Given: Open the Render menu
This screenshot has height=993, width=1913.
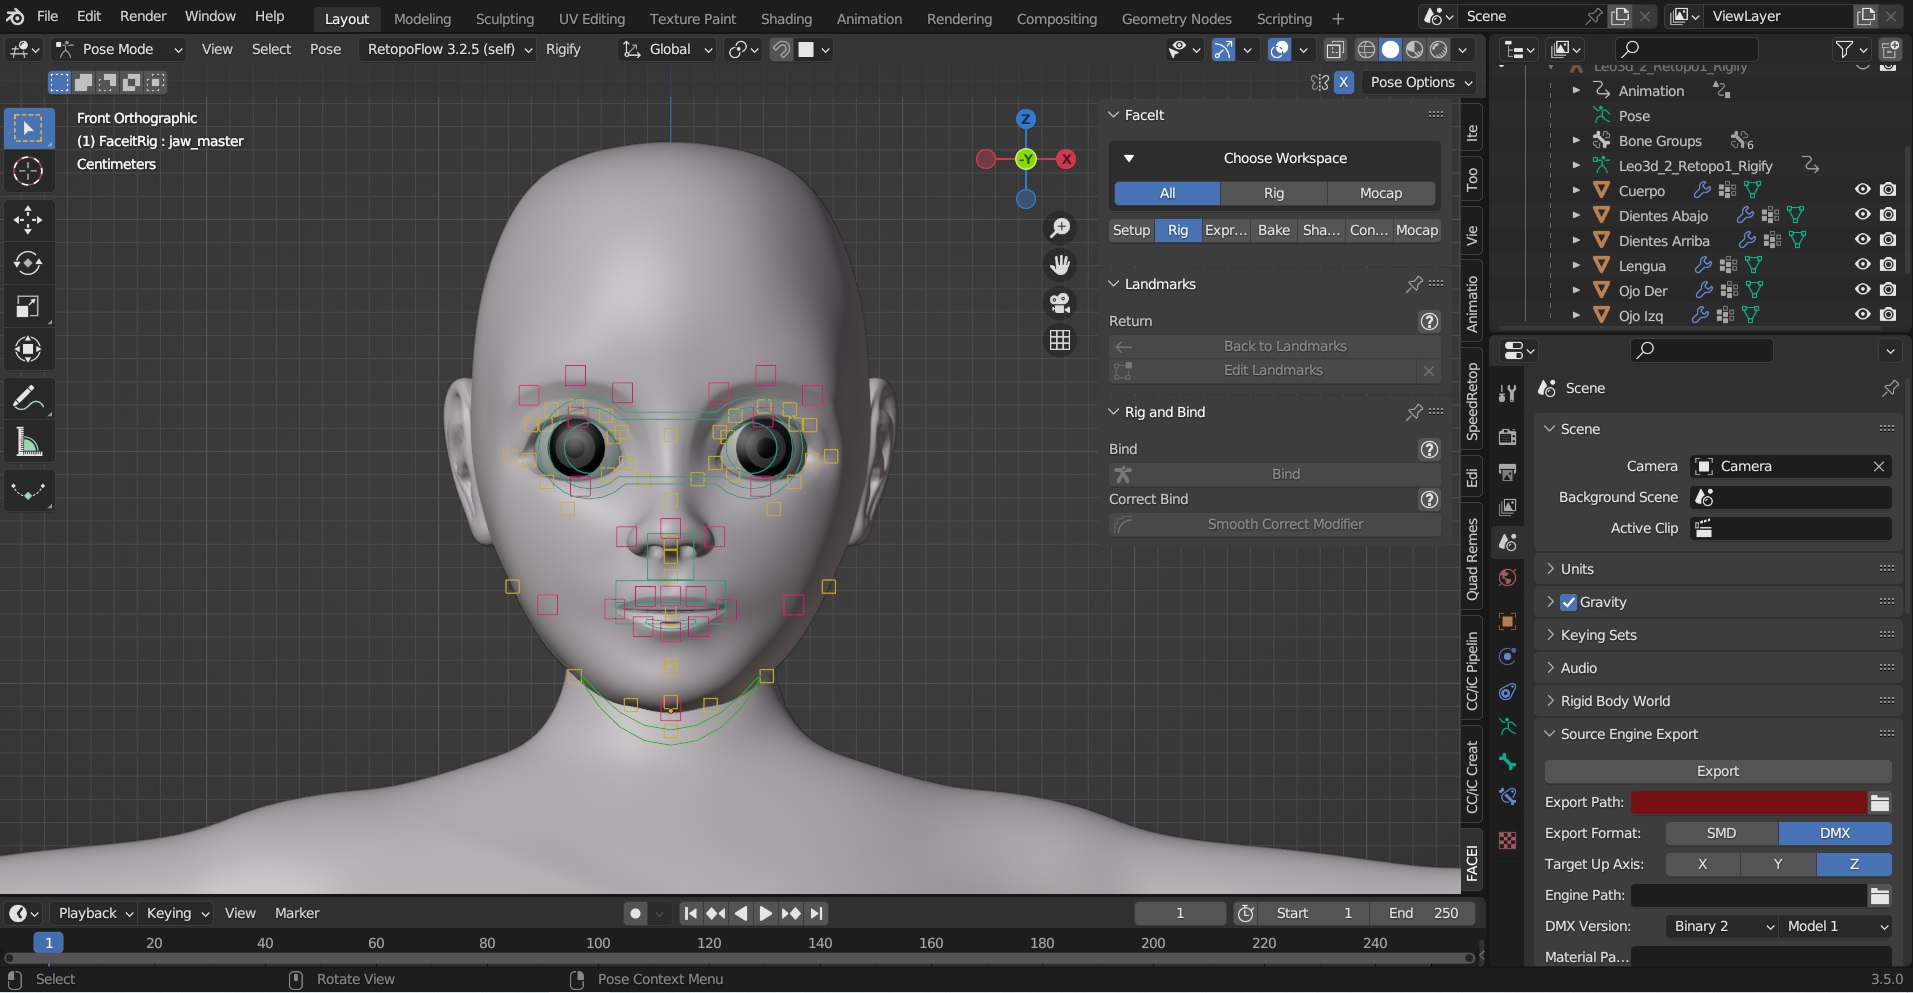Looking at the screenshot, I should [143, 16].
